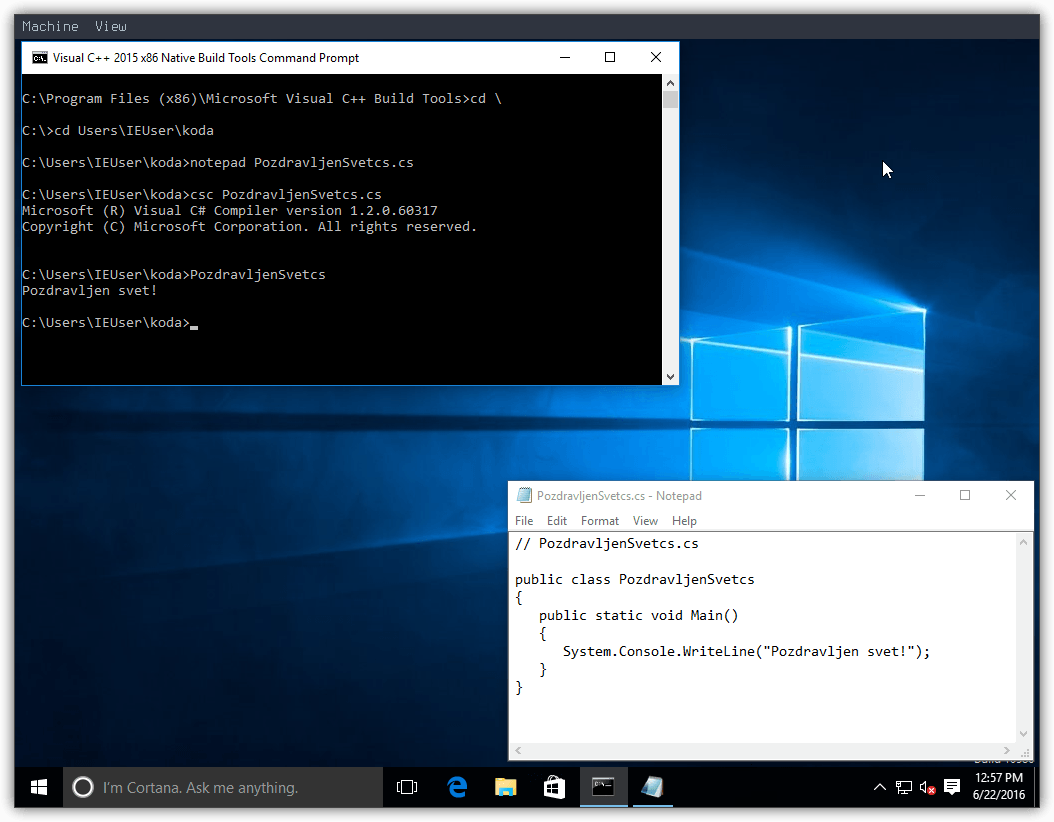
Task: Click the Command Prompt scrollbar down arrow
Action: coord(670,377)
